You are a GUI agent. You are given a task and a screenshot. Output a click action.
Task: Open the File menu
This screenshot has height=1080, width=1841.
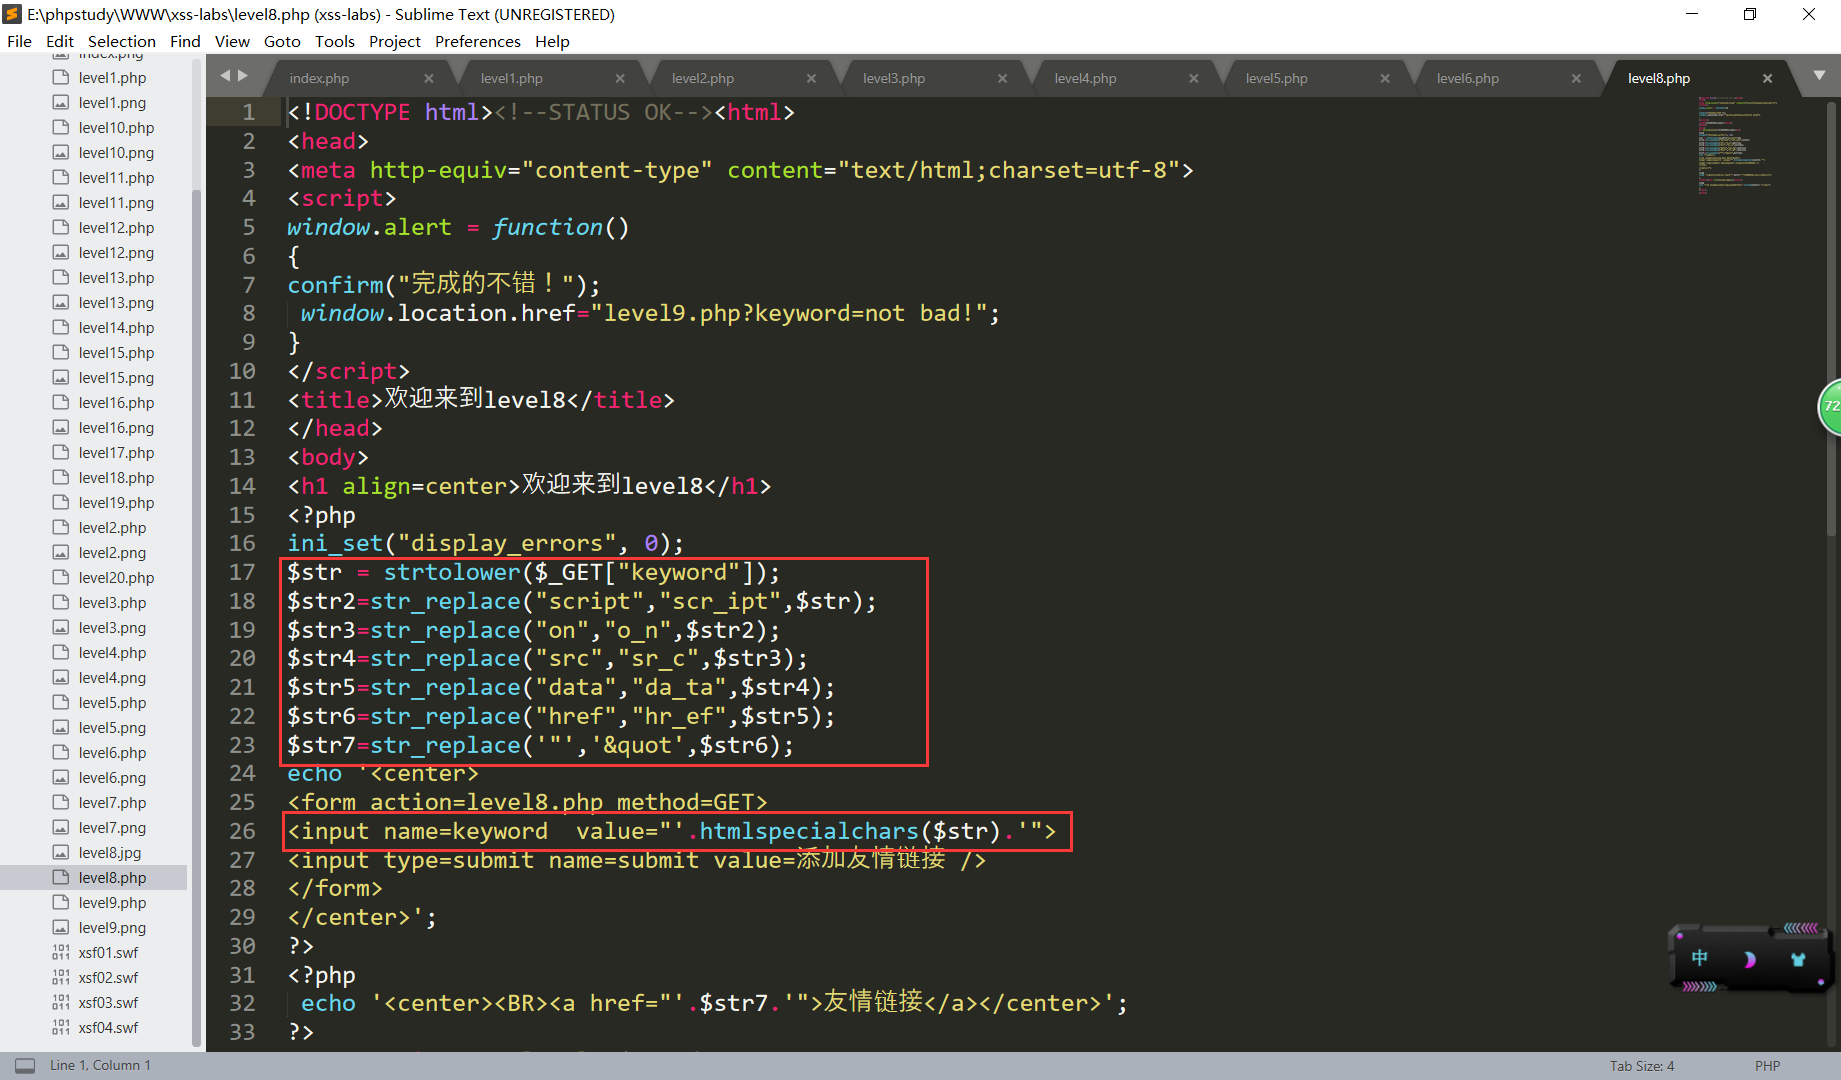click(x=19, y=41)
